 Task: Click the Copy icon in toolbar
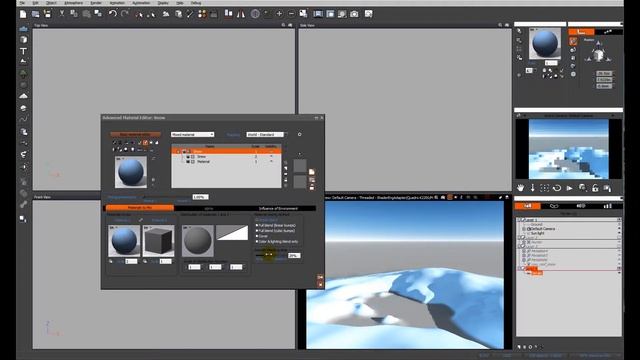74,14
